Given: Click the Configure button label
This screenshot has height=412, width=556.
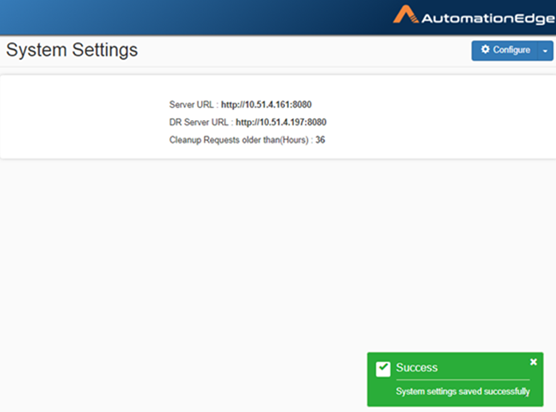Looking at the screenshot, I should (x=512, y=50).
